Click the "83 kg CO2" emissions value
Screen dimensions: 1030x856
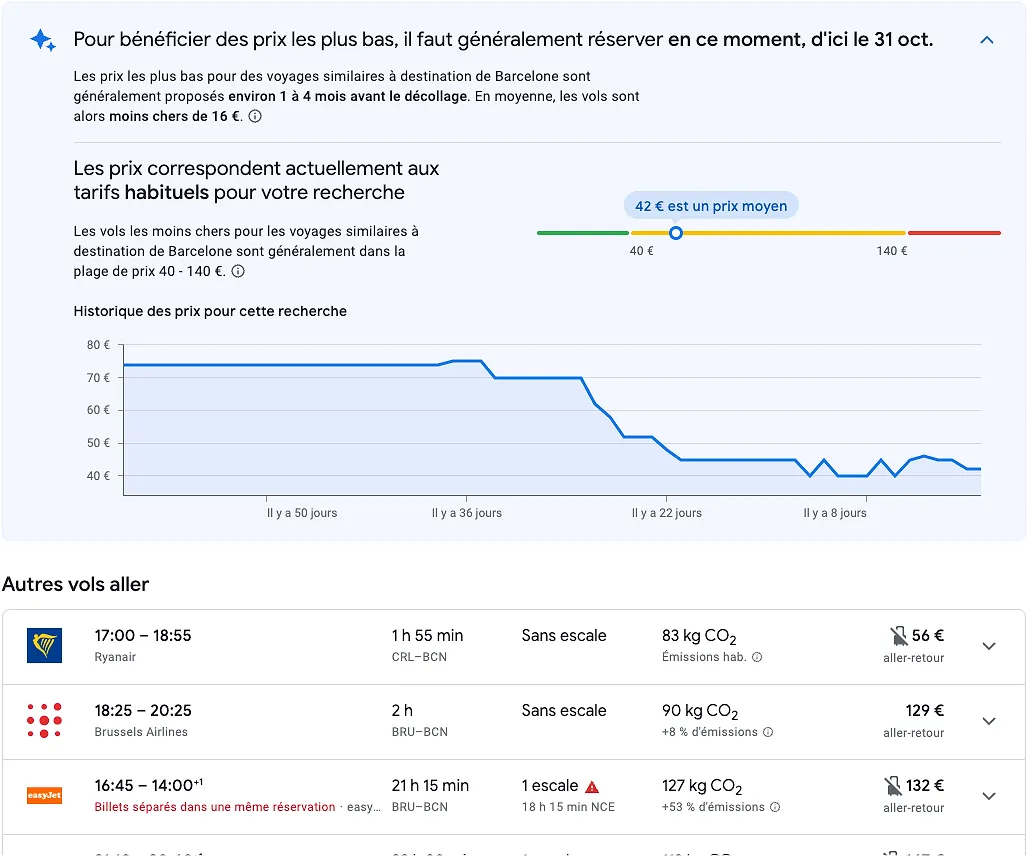click(x=699, y=636)
